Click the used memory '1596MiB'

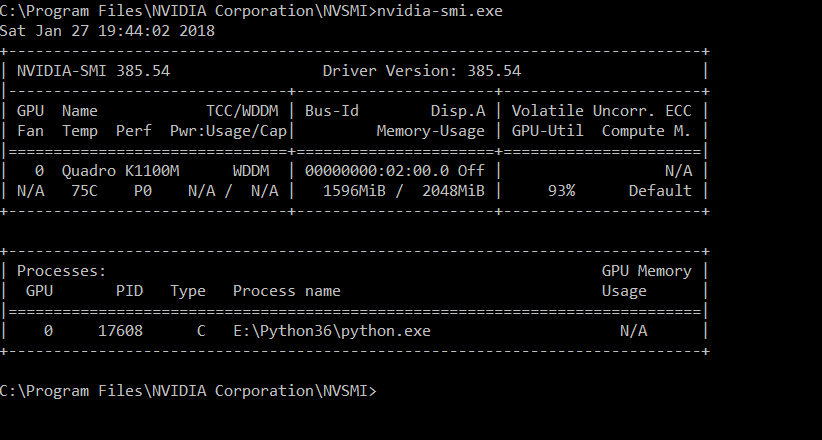pyautogui.click(x=354, y=190)
